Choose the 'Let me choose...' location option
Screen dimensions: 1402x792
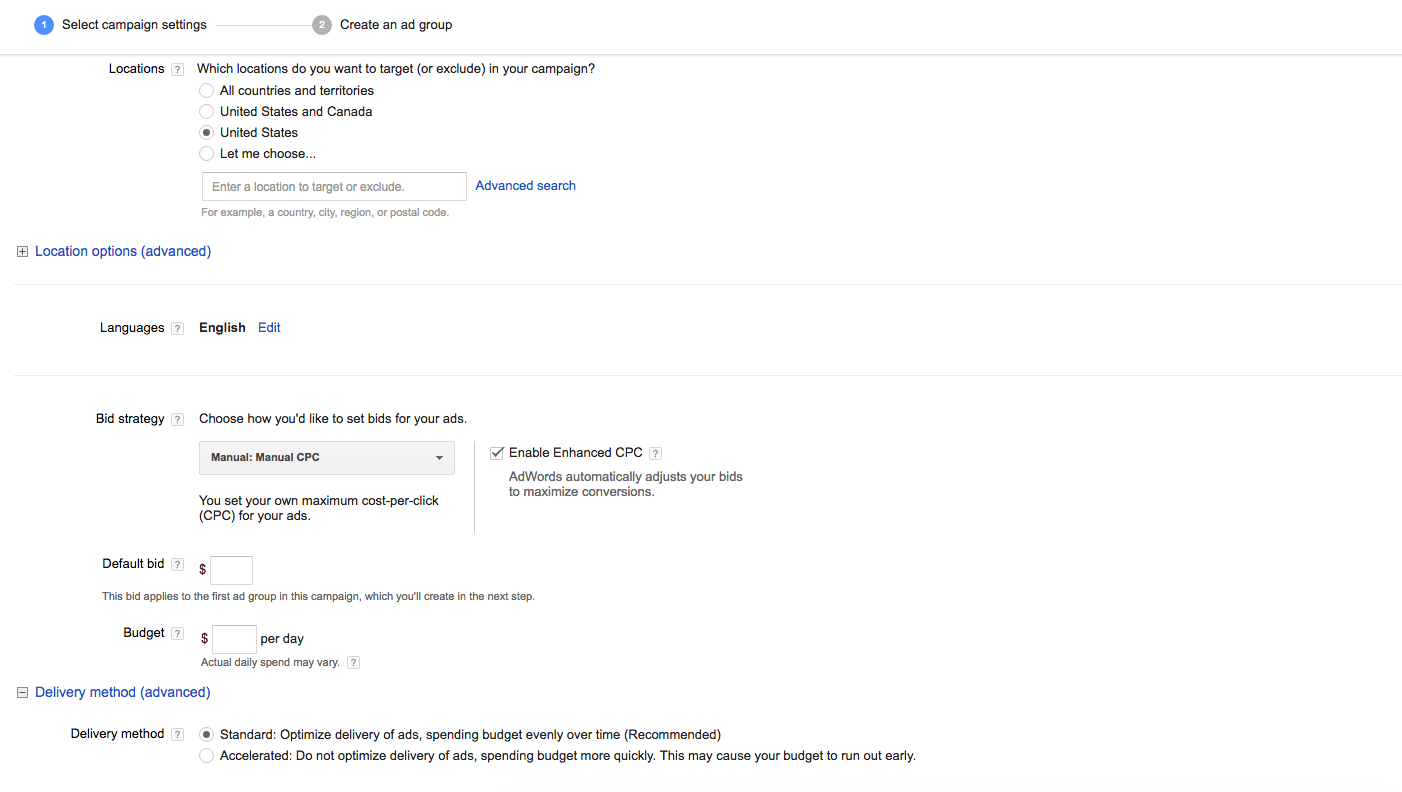(x=206, y=153)
